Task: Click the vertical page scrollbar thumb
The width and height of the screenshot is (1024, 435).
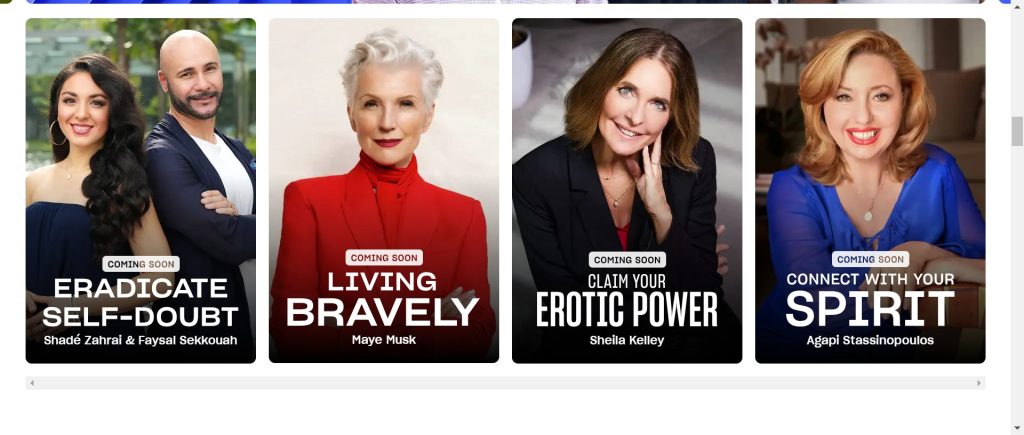Action: click(x=1017, y=131)
